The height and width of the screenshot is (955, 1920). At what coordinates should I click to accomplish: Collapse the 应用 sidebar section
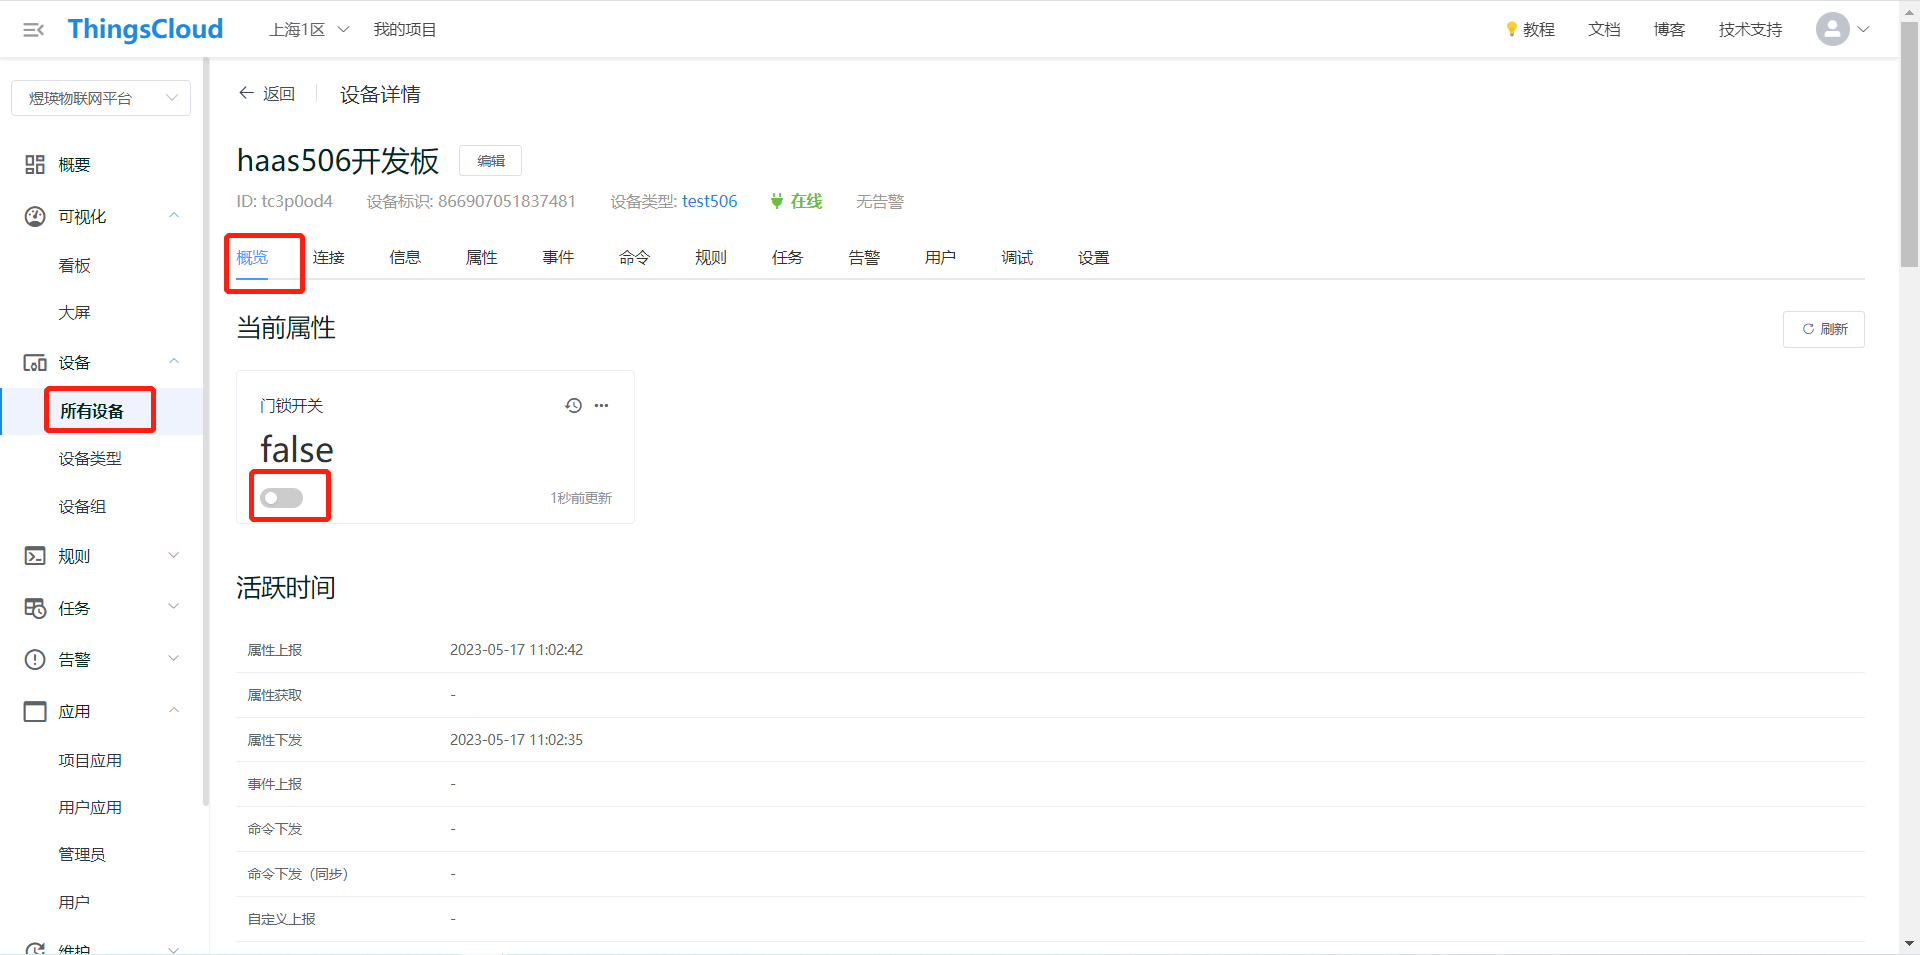[174, 711]
